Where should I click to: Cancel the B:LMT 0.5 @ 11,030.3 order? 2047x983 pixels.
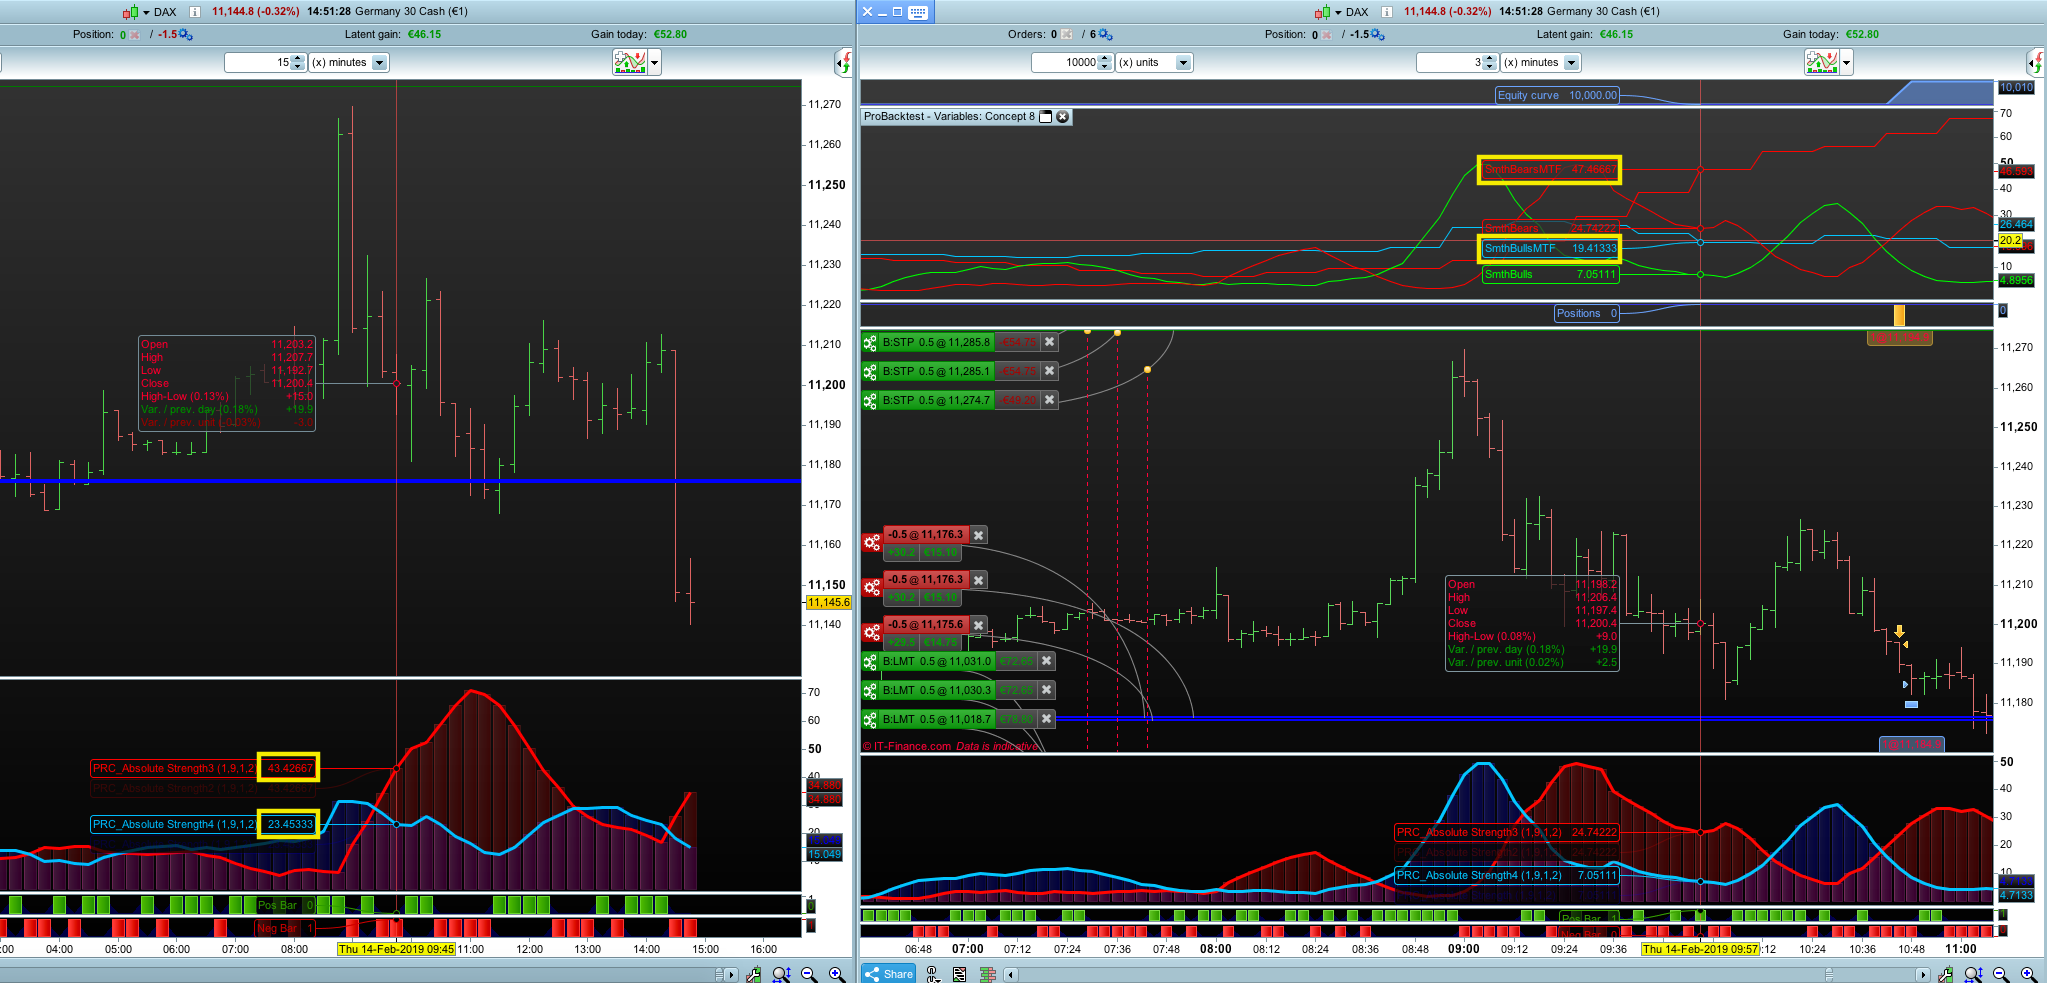pyautogui.click(x=1046, y=690)
